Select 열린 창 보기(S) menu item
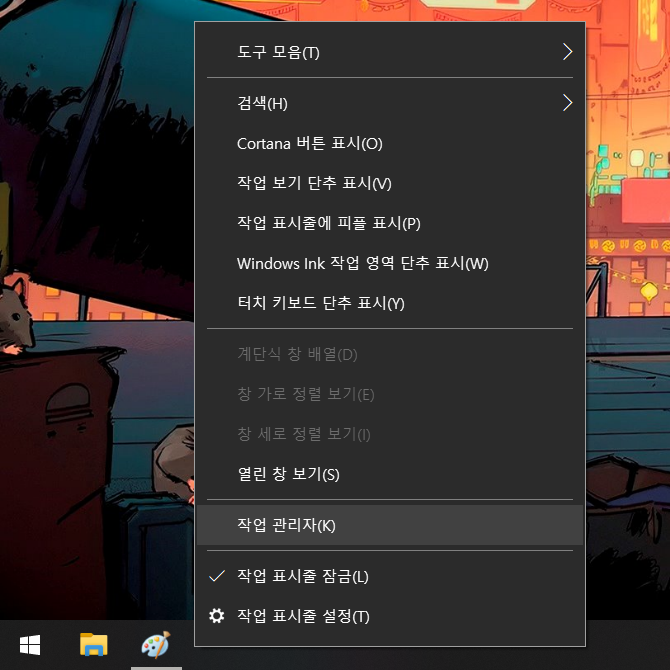670x670 pixels. 390,474
